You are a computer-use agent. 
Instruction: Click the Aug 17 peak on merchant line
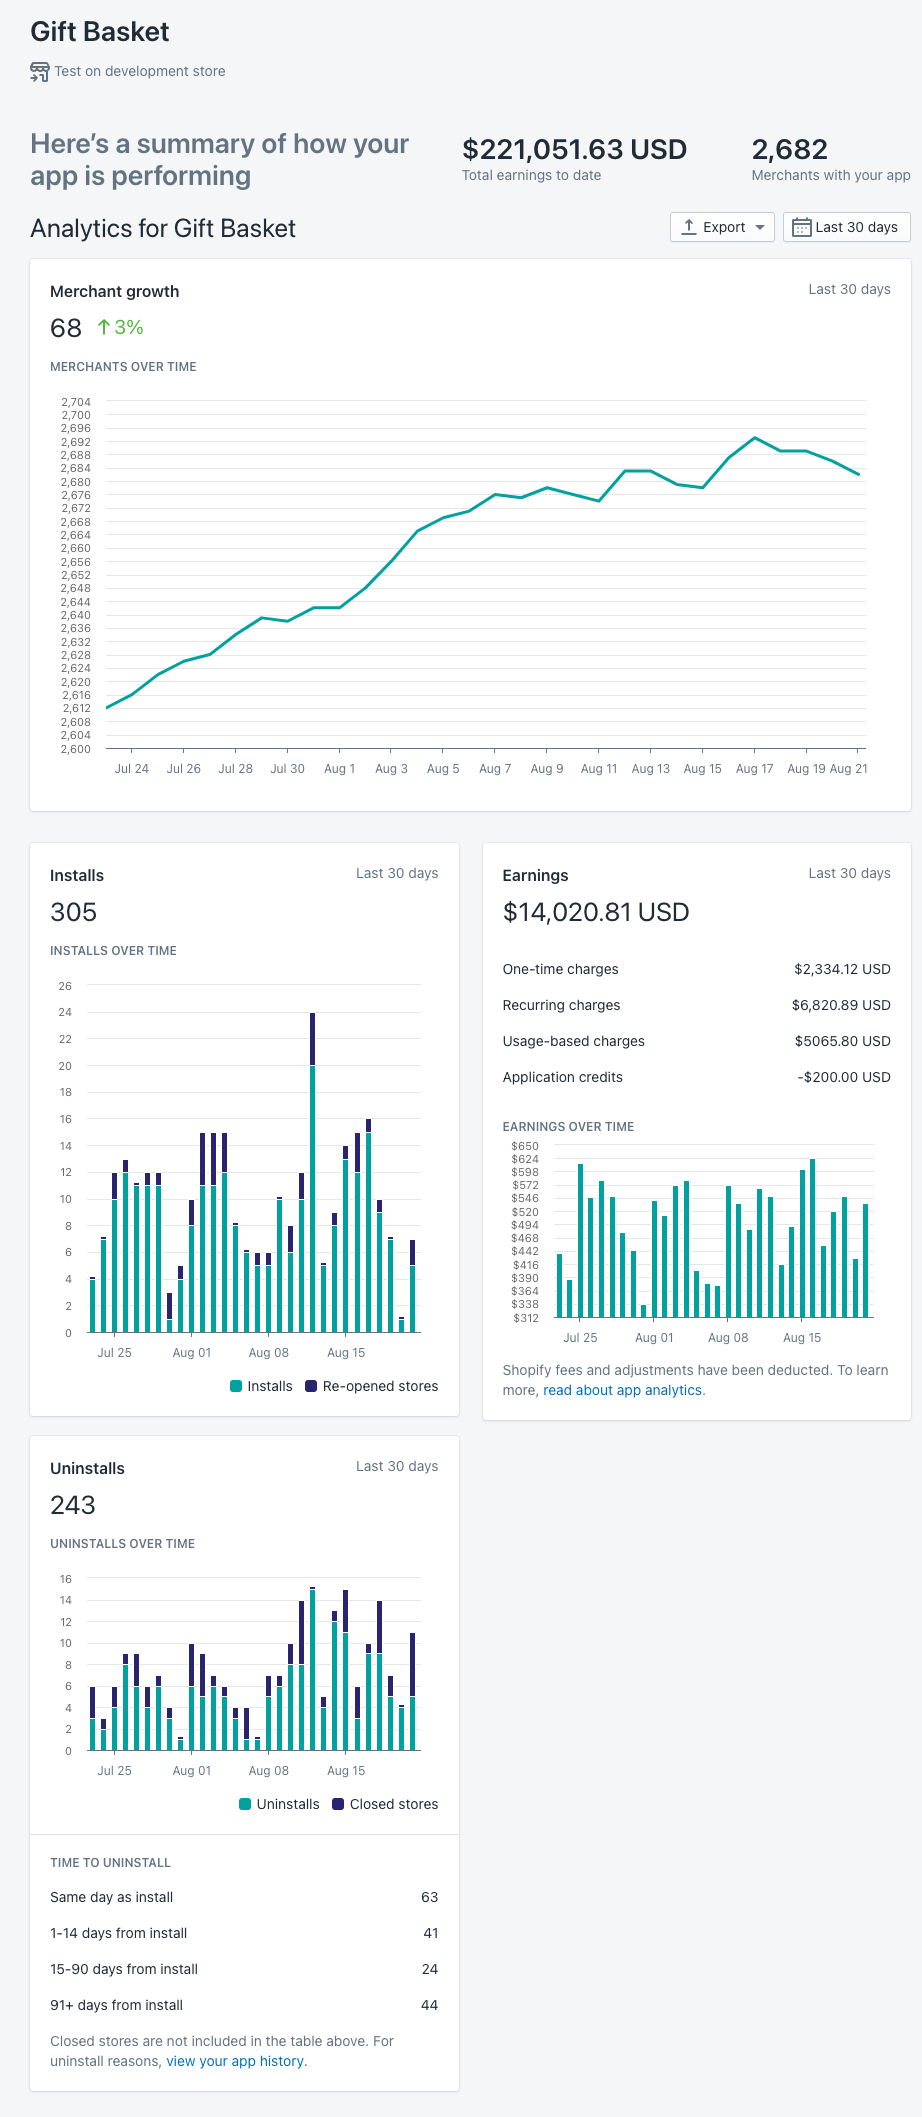coord(755,438)
